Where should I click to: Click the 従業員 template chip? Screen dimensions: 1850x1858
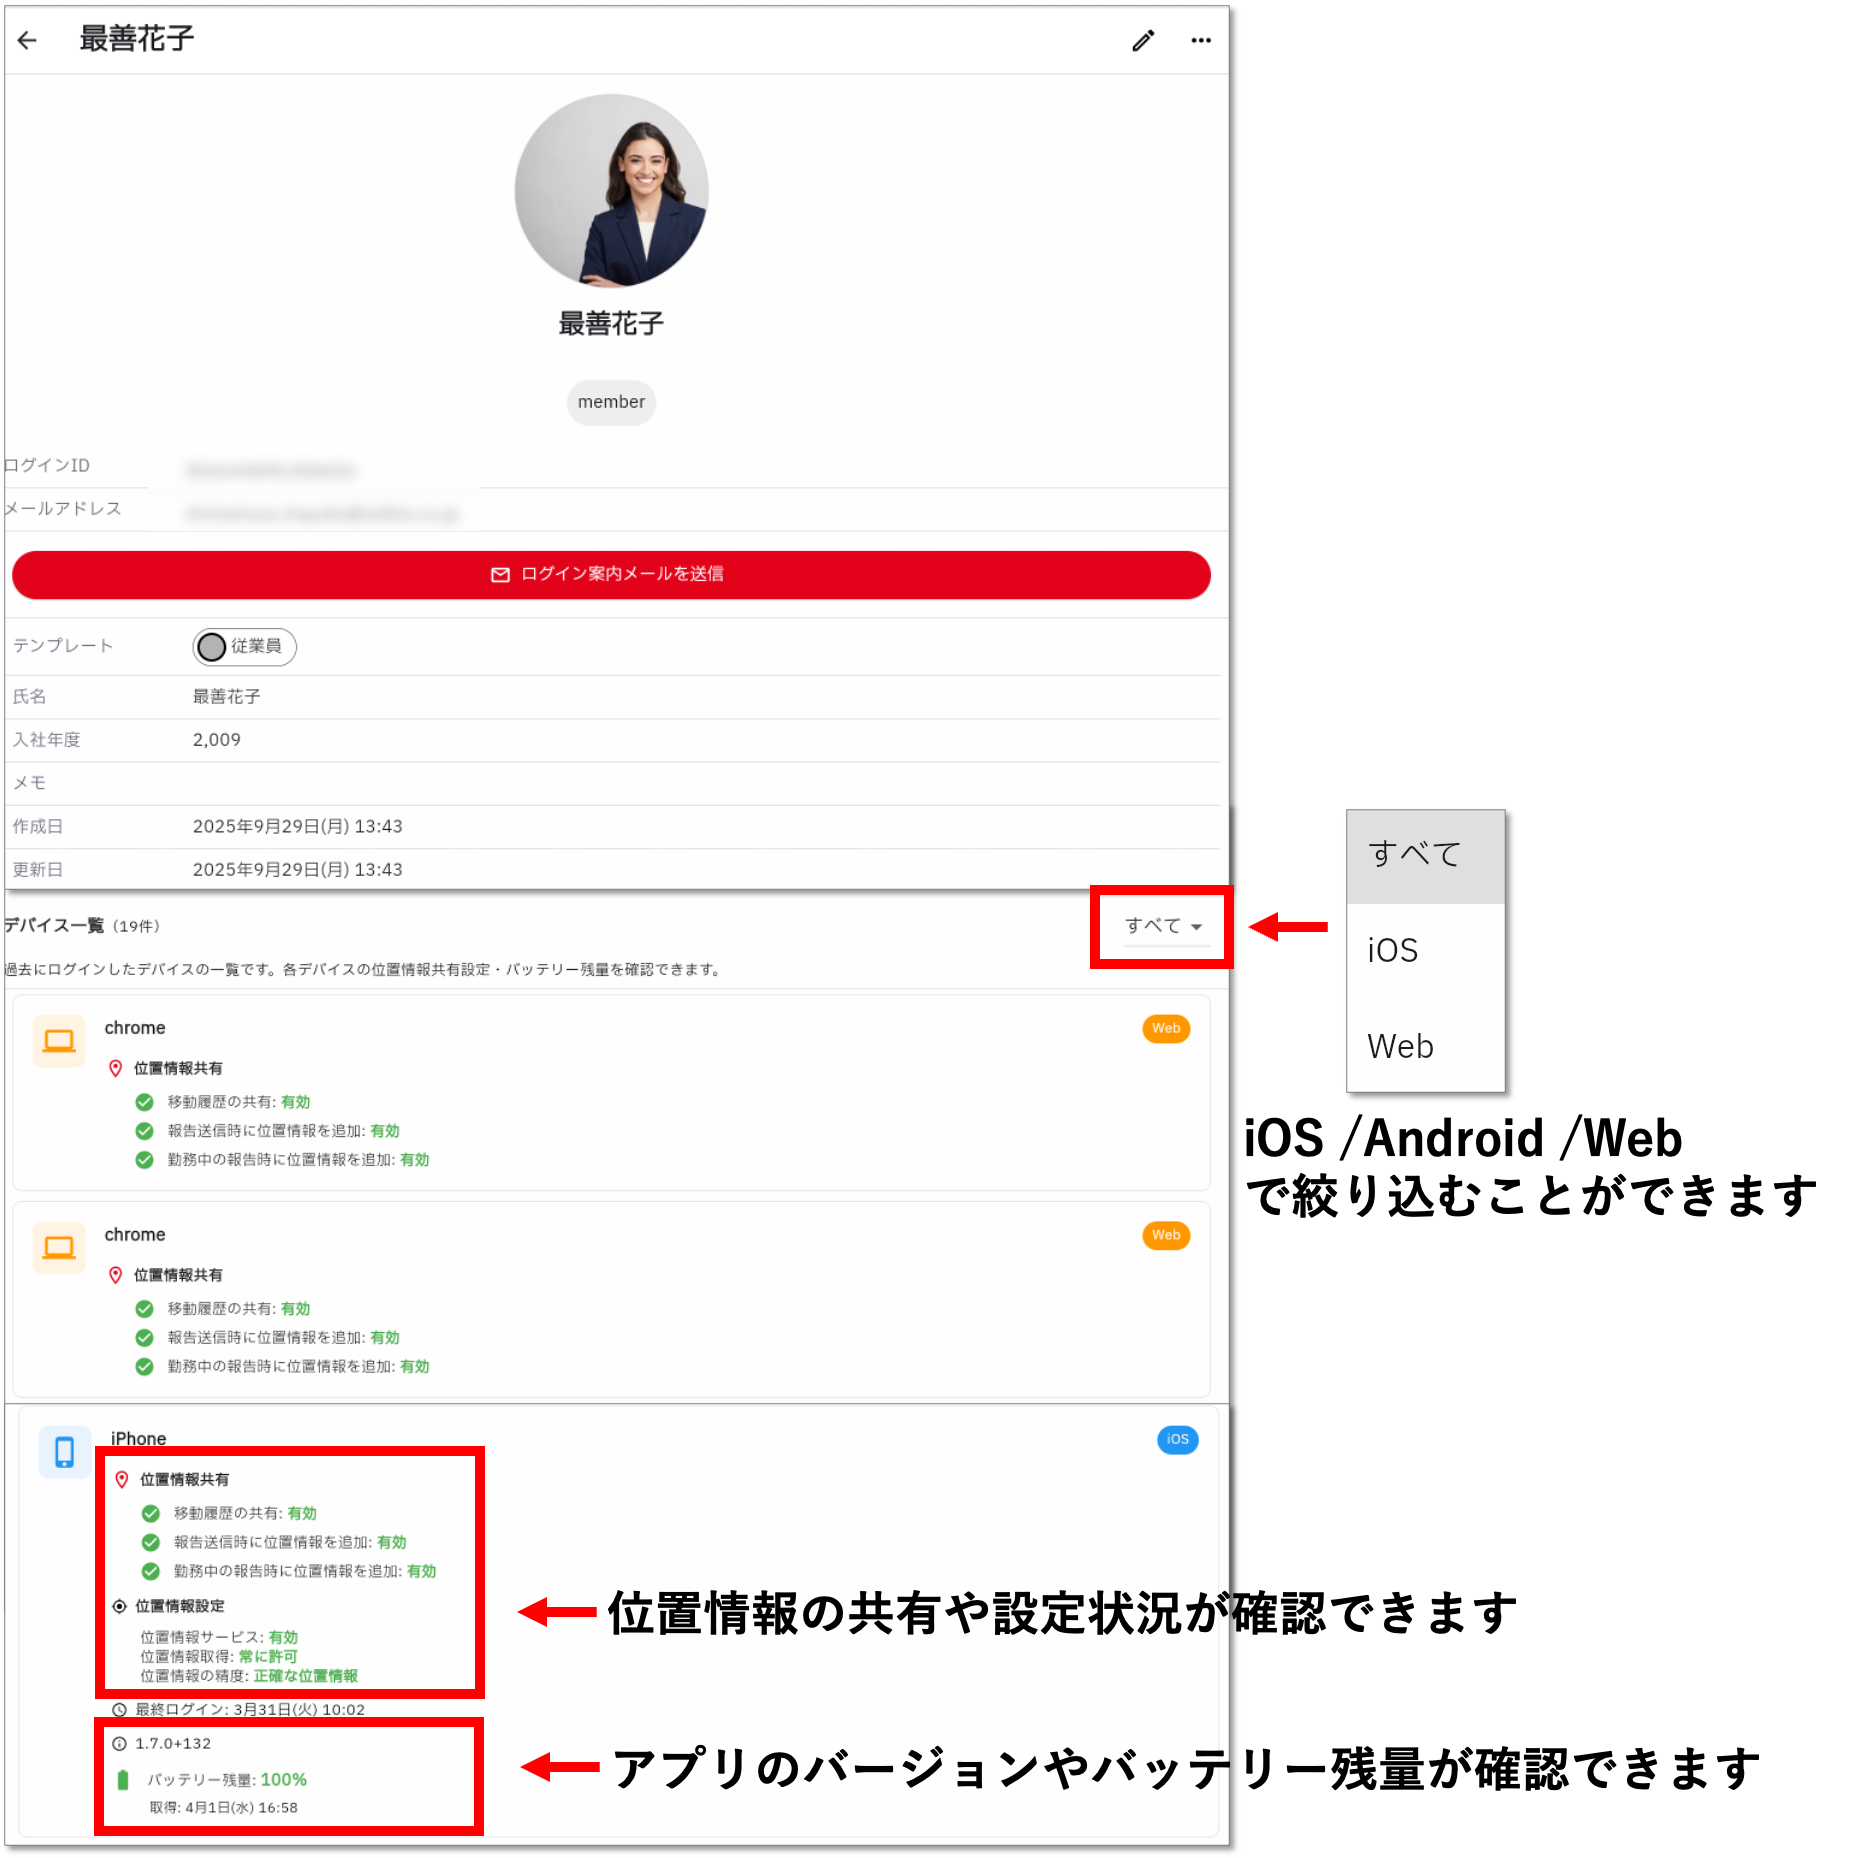(x=245, y=647)
